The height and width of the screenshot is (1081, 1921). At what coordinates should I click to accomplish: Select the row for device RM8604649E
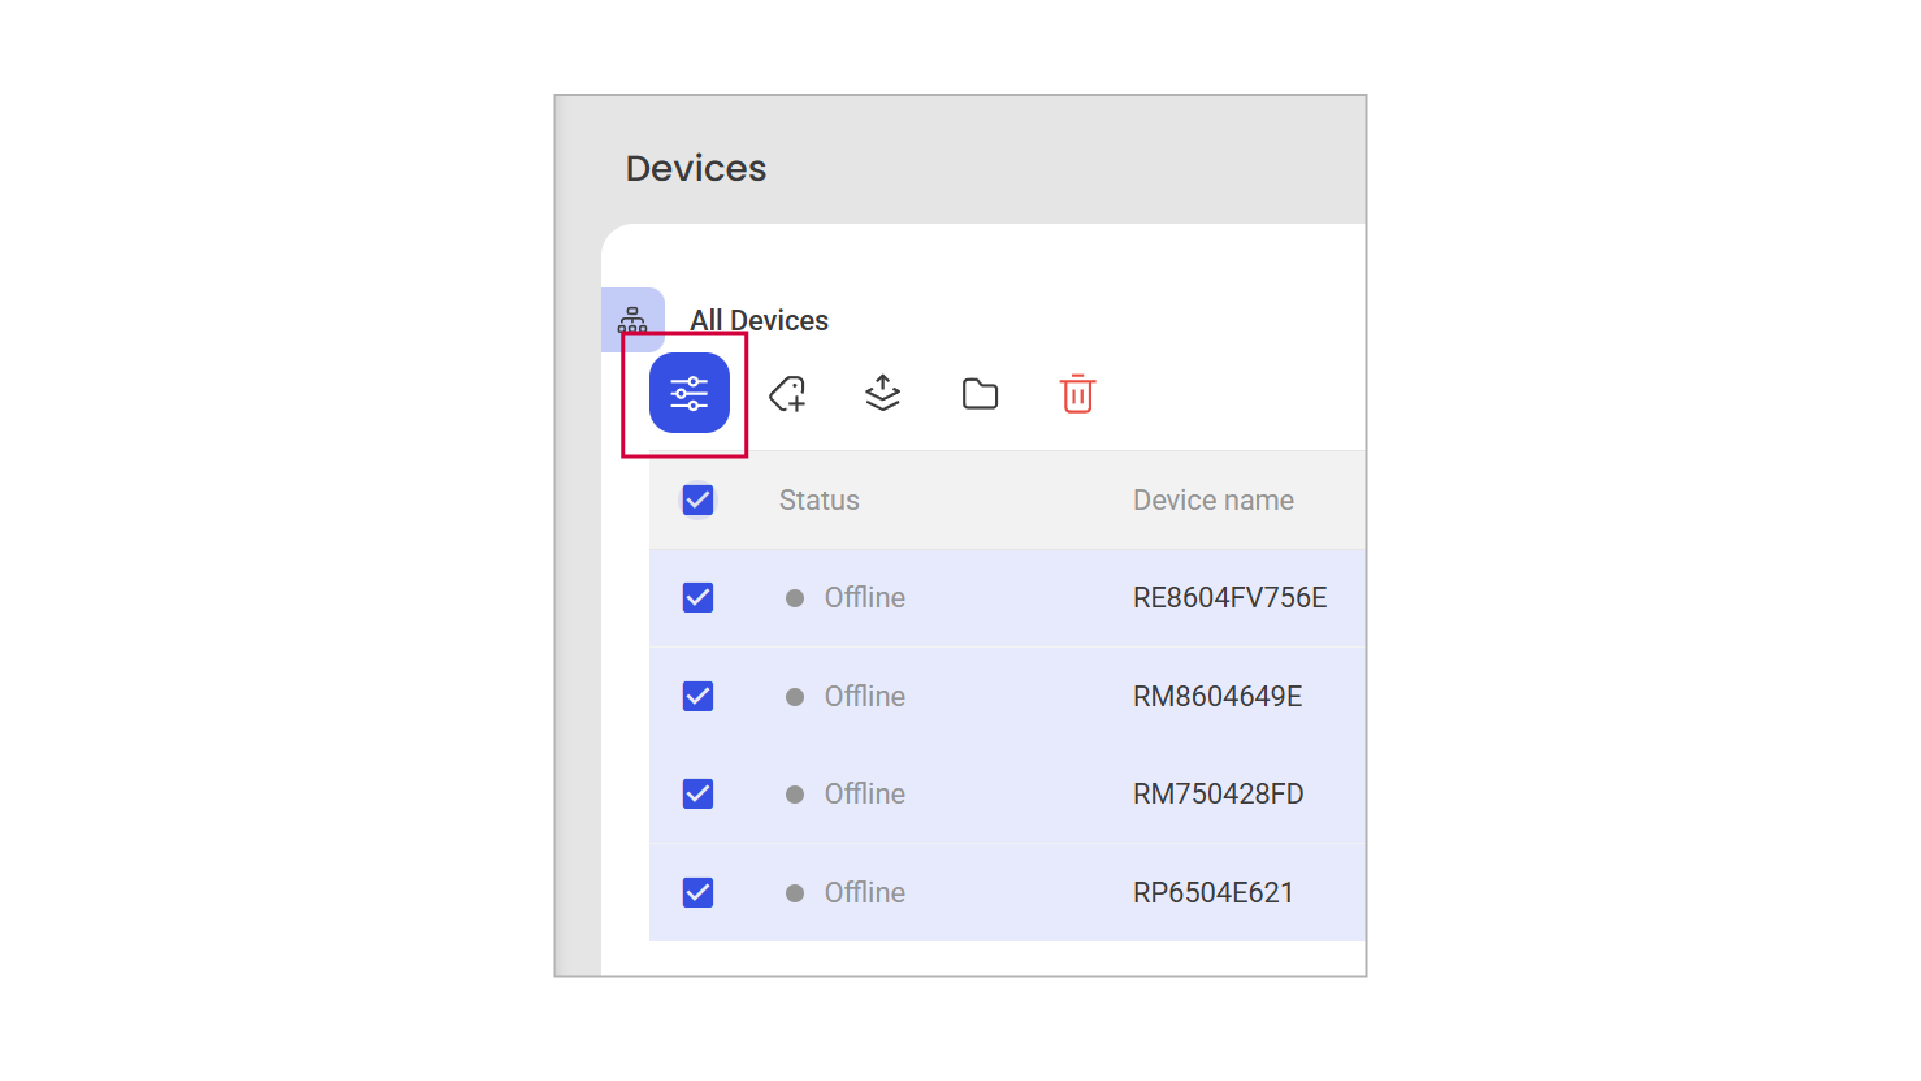(1216, 696)
